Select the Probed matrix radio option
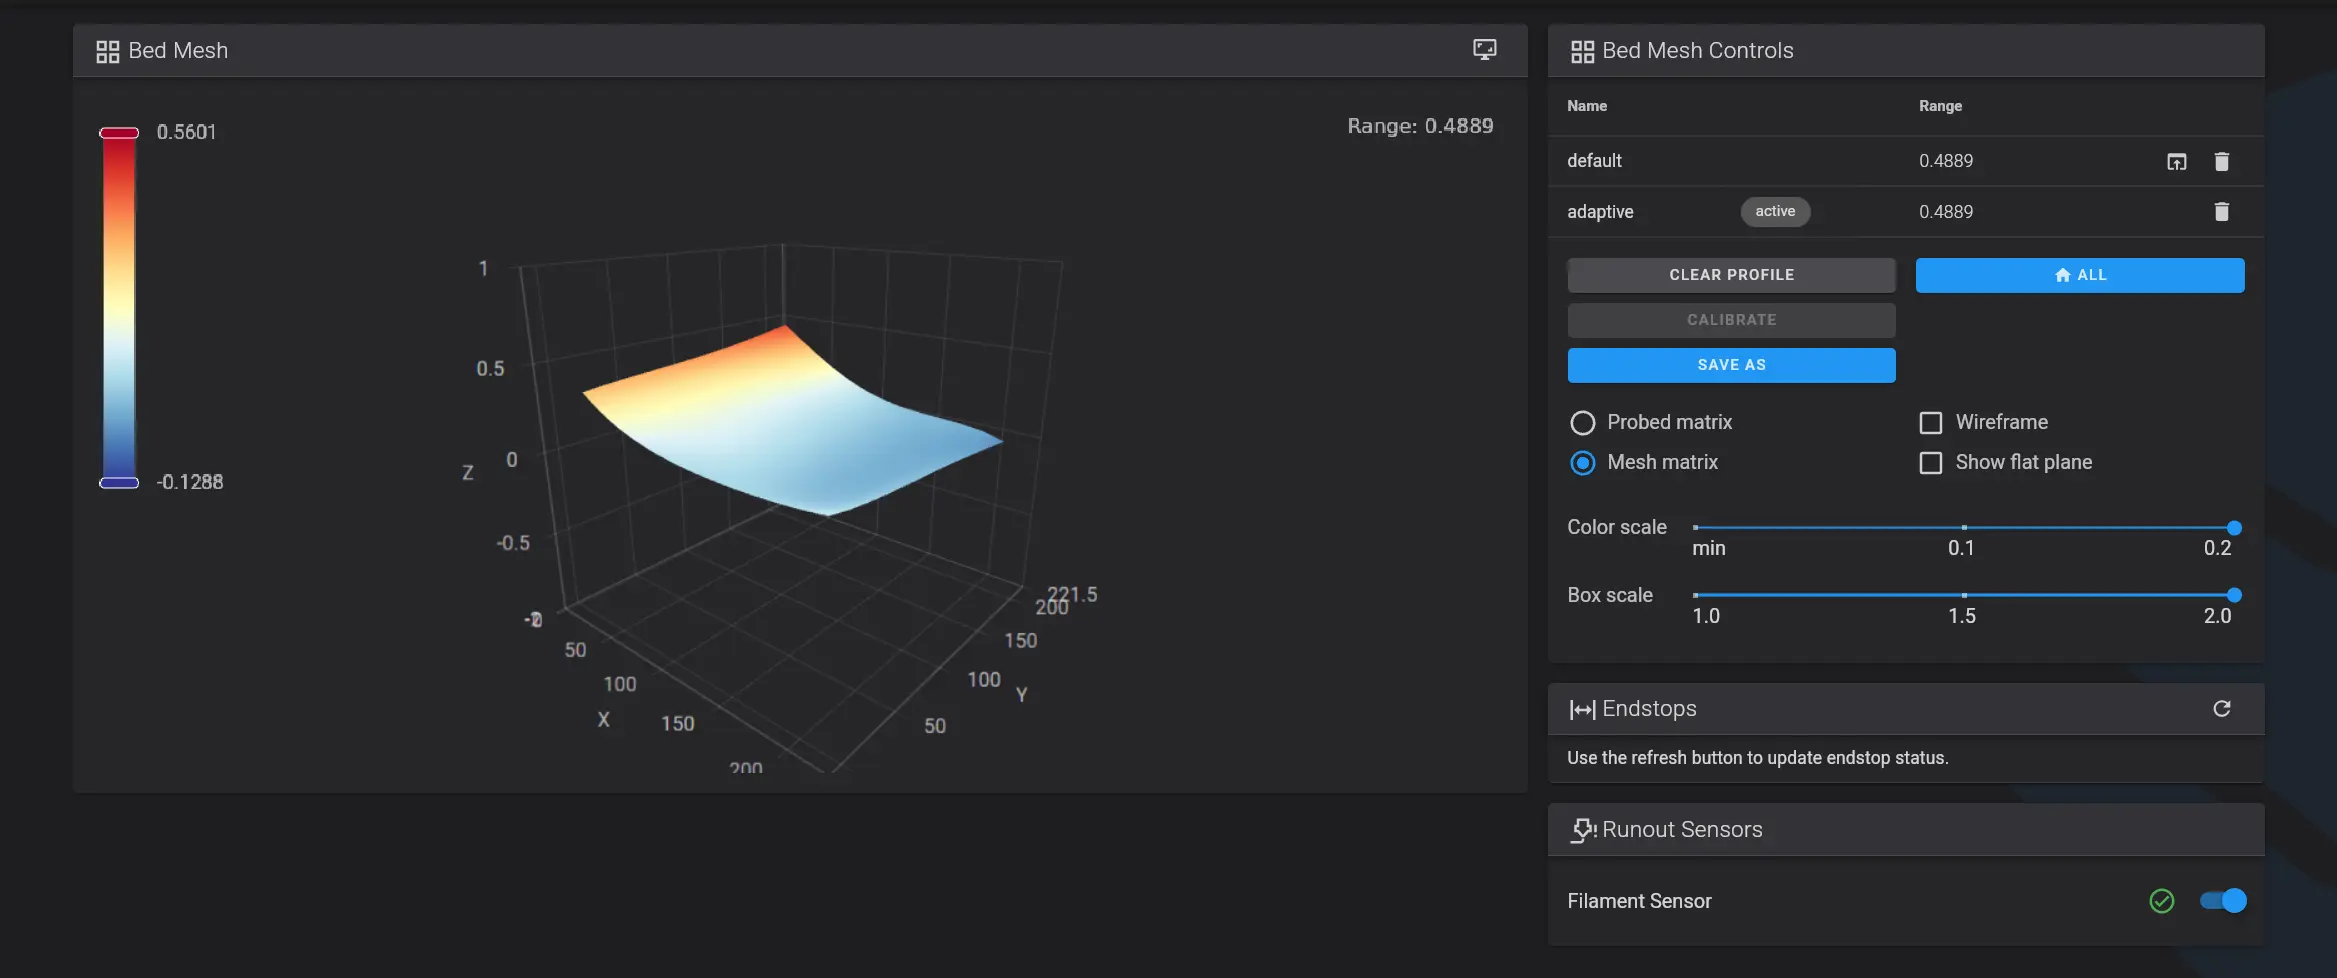2337x978 pixels. tap(1582, 423)
